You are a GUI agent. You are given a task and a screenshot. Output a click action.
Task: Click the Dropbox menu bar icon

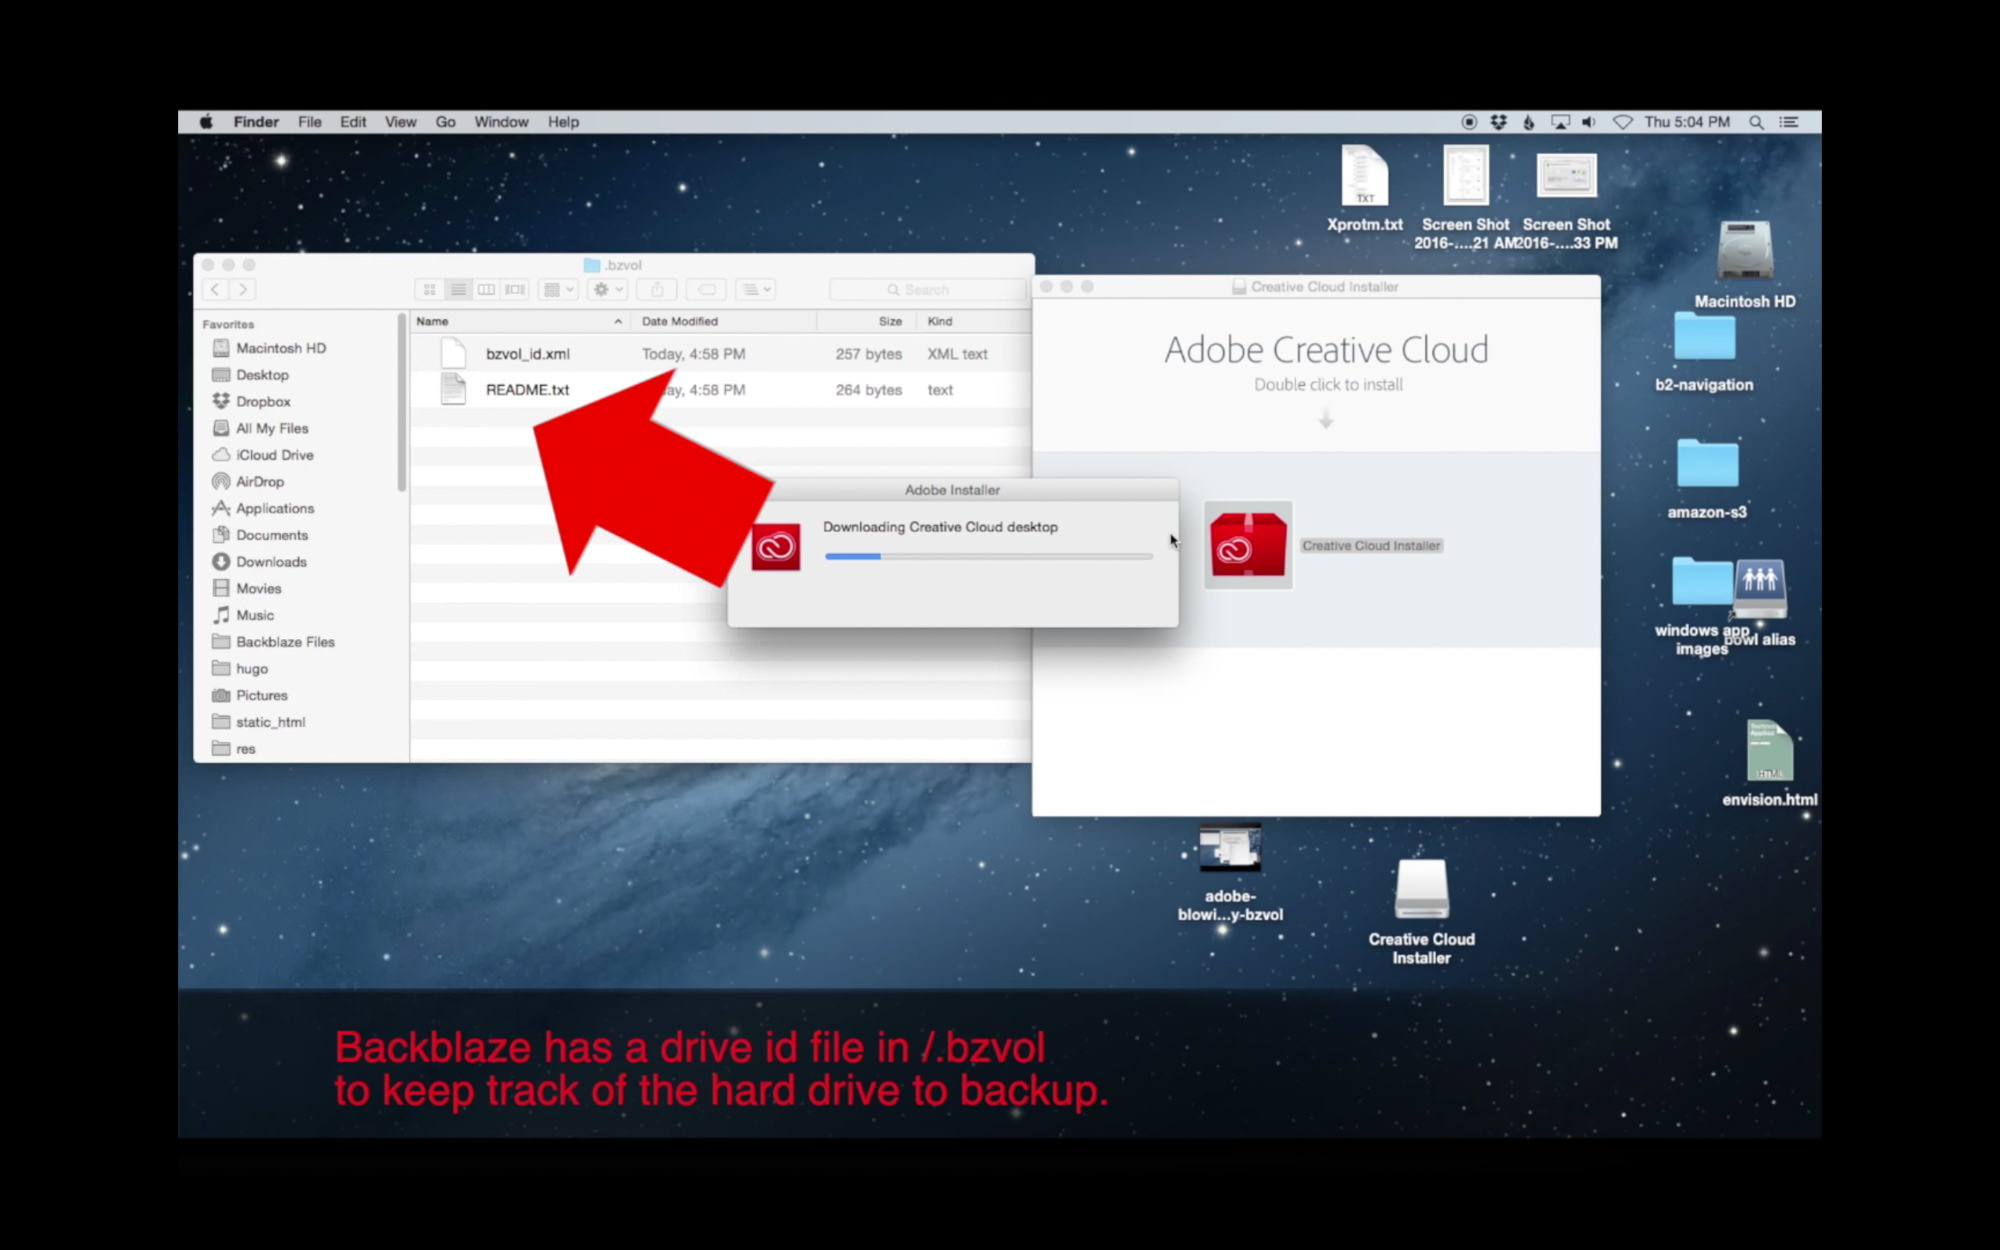(x=1498, y=122)
